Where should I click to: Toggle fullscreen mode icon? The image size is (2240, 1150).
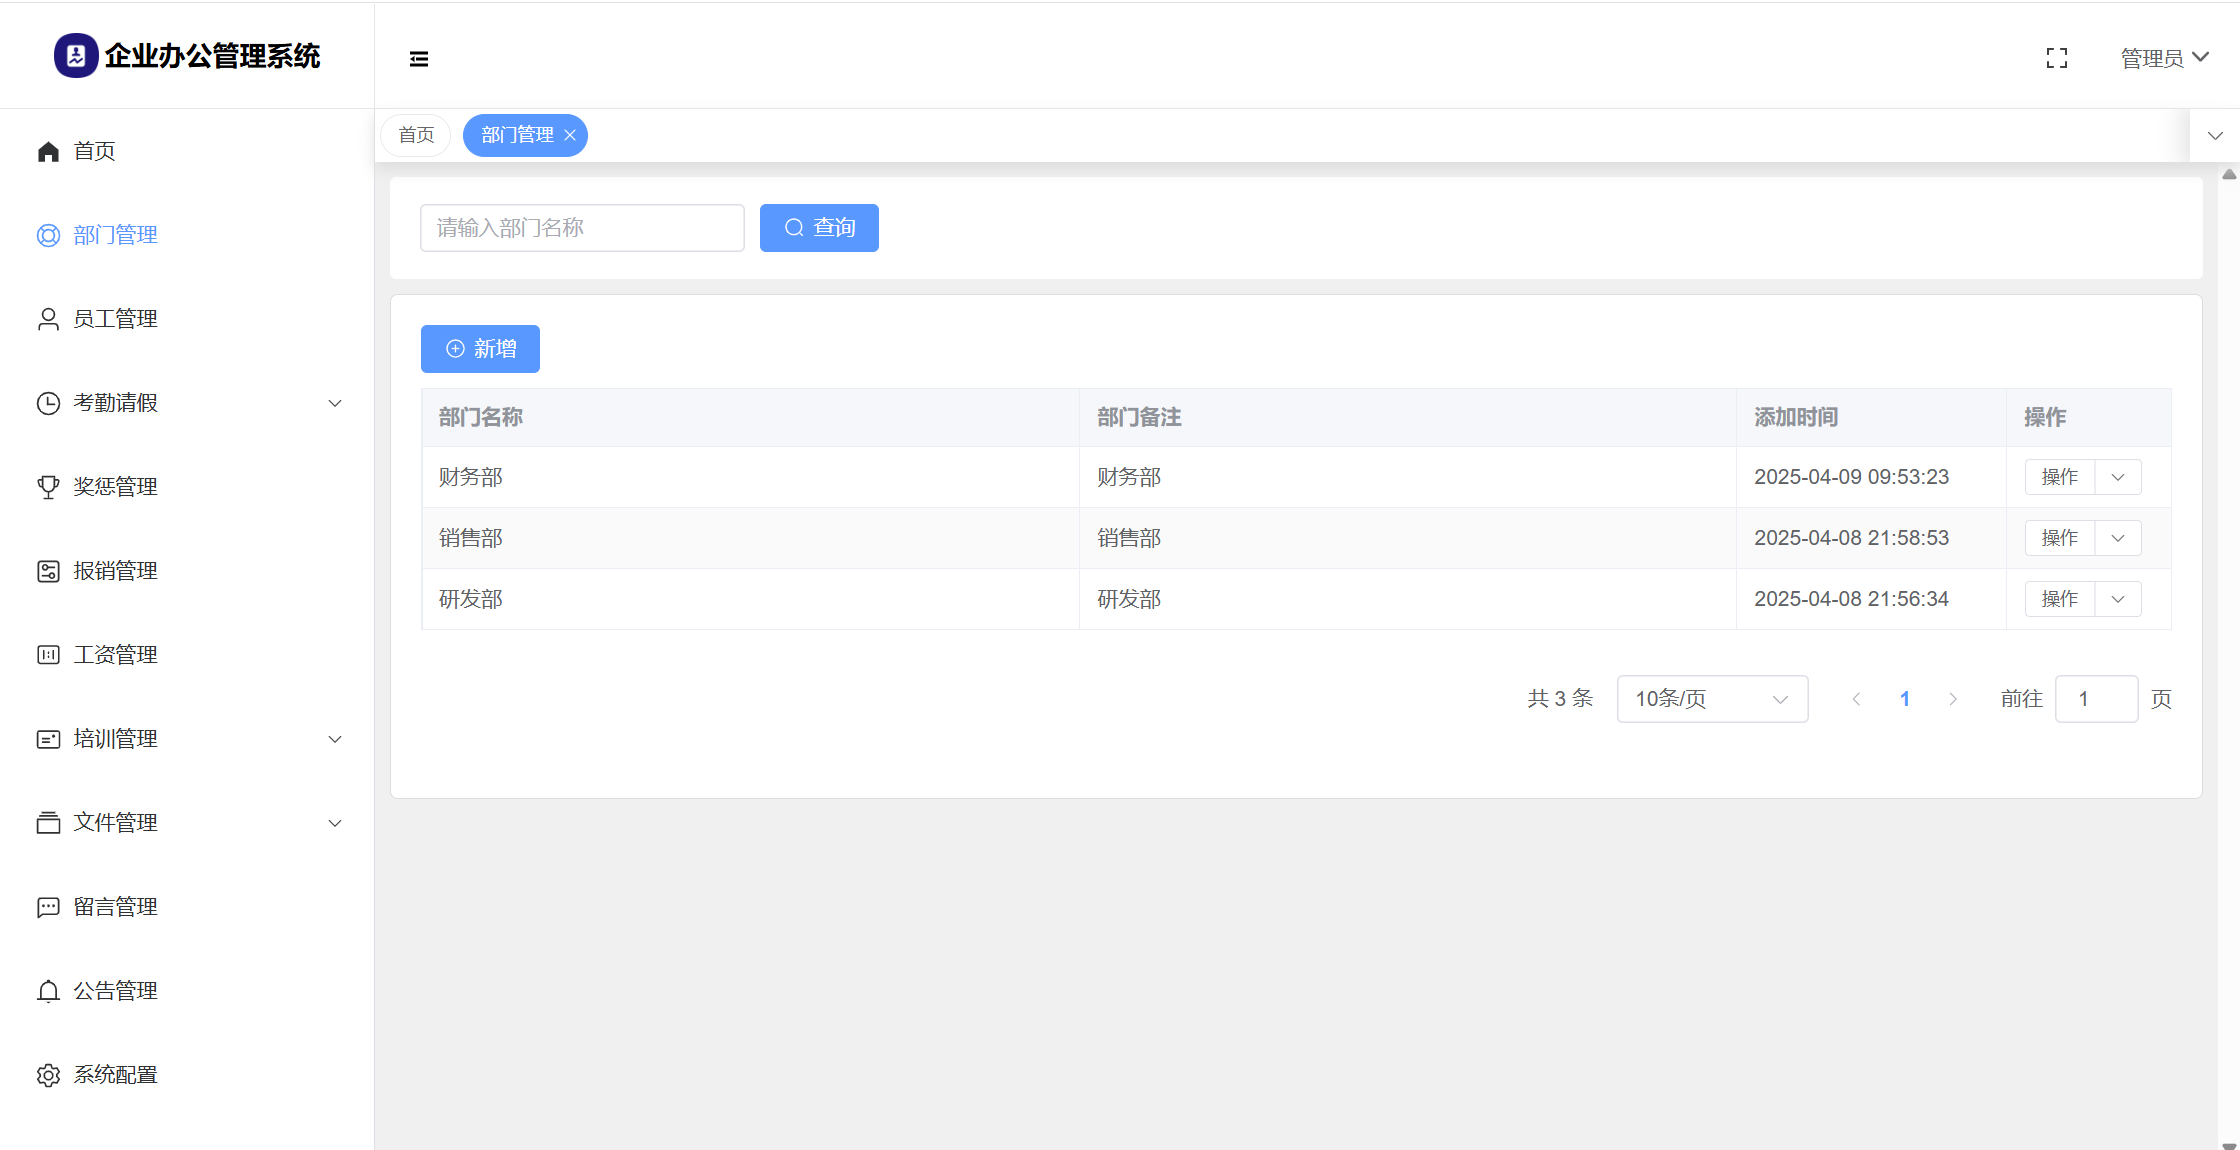2056,58
